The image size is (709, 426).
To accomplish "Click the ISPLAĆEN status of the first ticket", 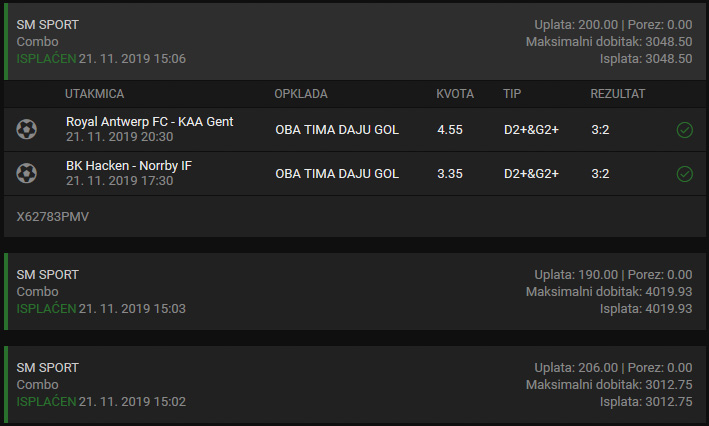I will (46, 58).
